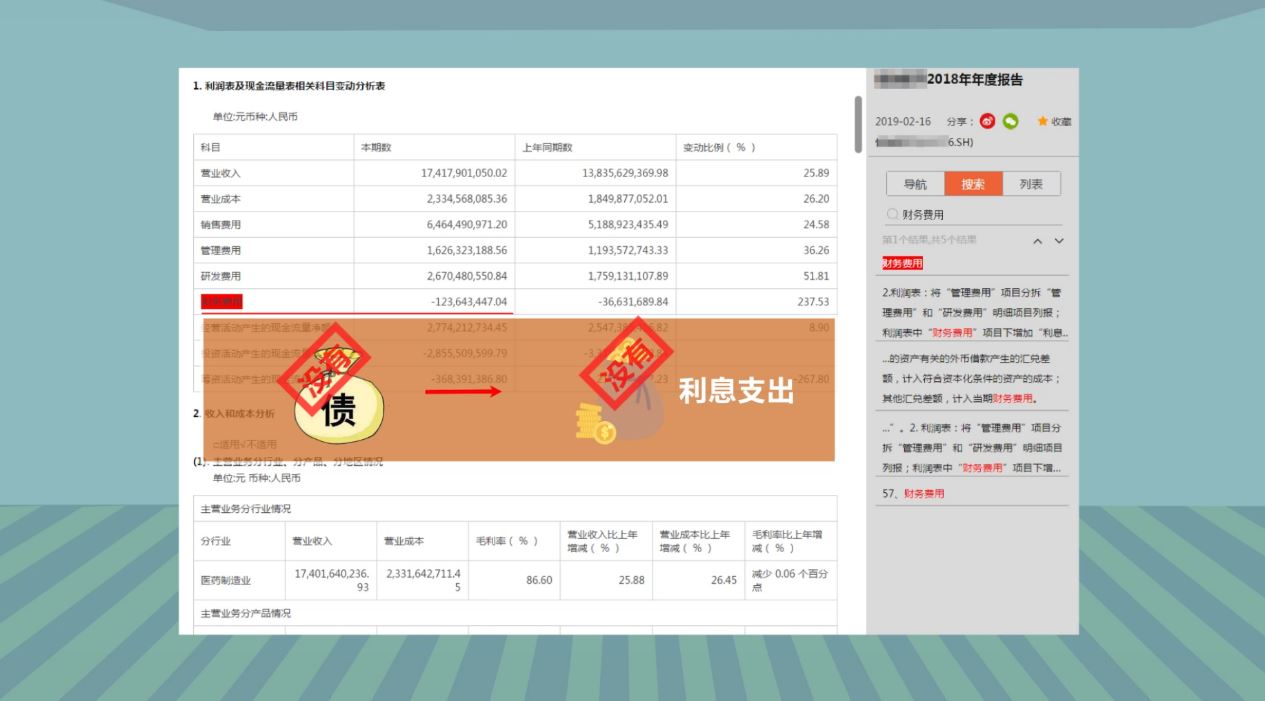
Task: Click the date 2019-02-16
Action: pyautogui.click(x=903, y=121)
